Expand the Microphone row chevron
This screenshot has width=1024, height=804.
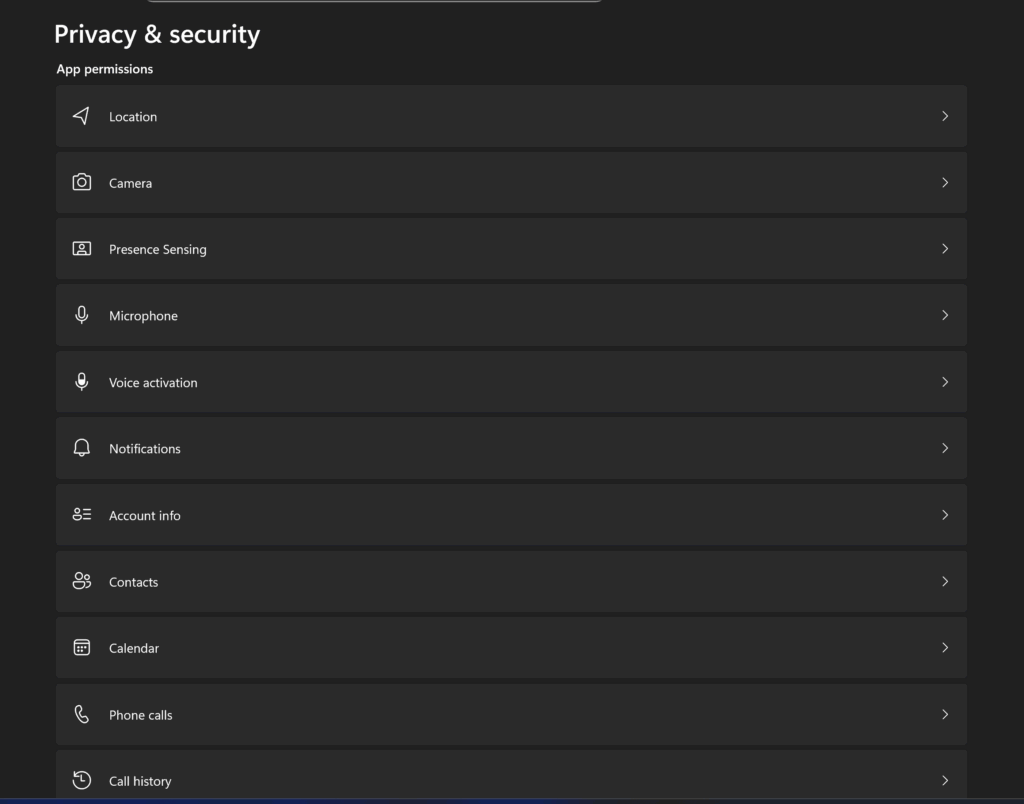coord(945,314)
